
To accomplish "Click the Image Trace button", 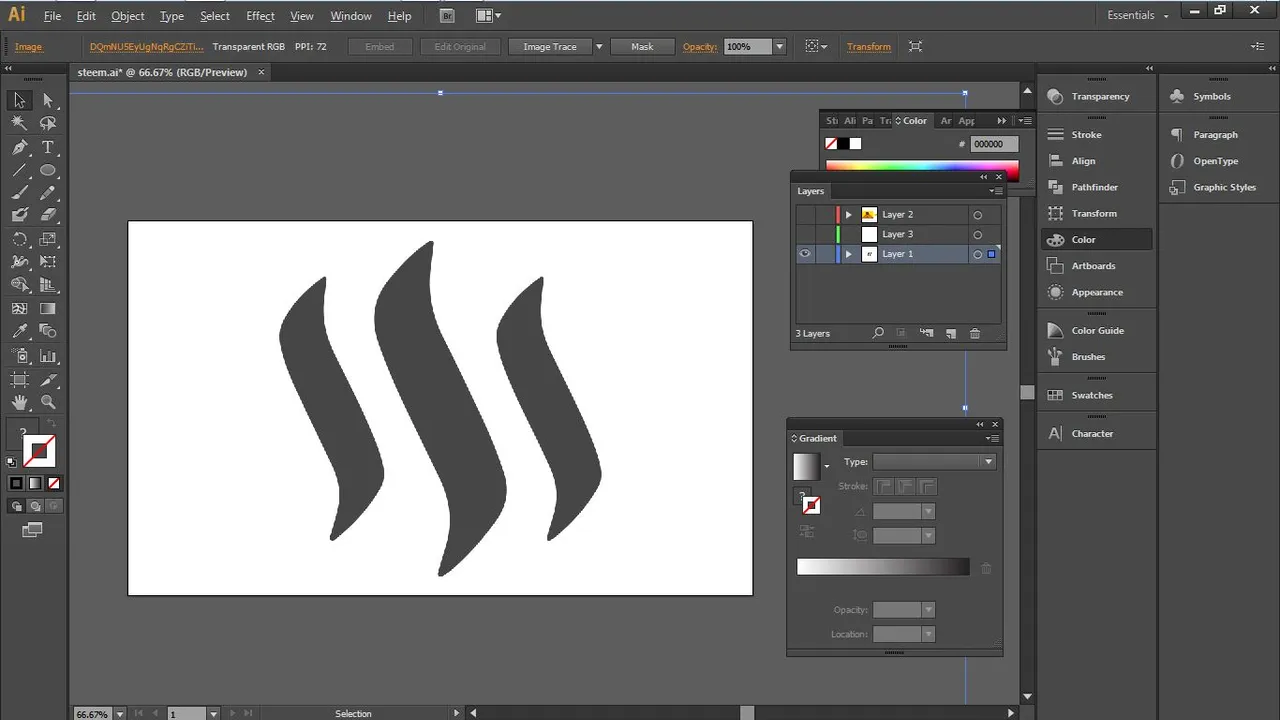I will click(550, 47).
